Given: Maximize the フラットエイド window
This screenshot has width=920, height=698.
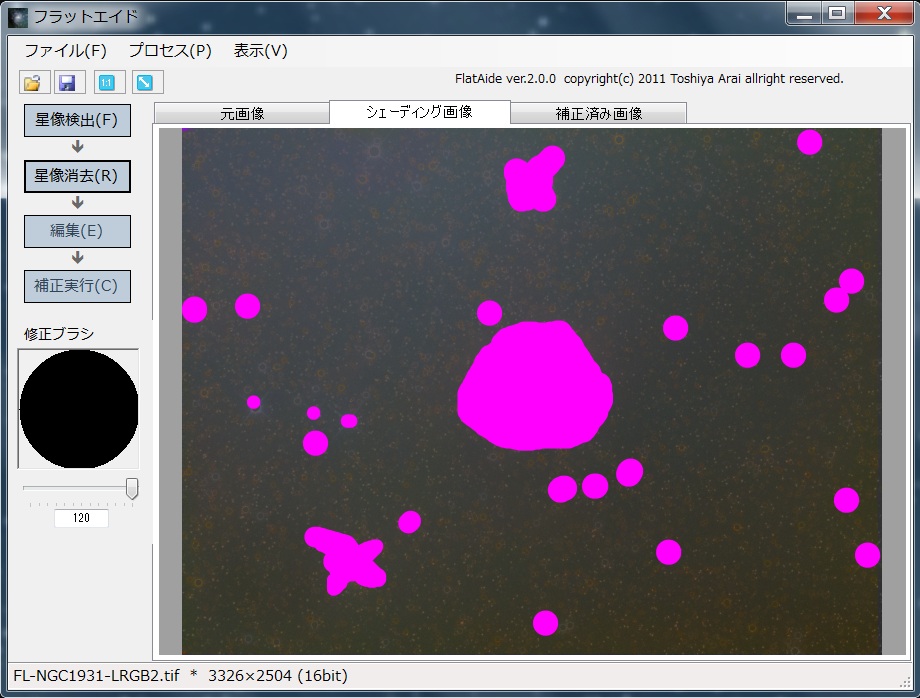Looking at the screenshot, I should 837,13.
